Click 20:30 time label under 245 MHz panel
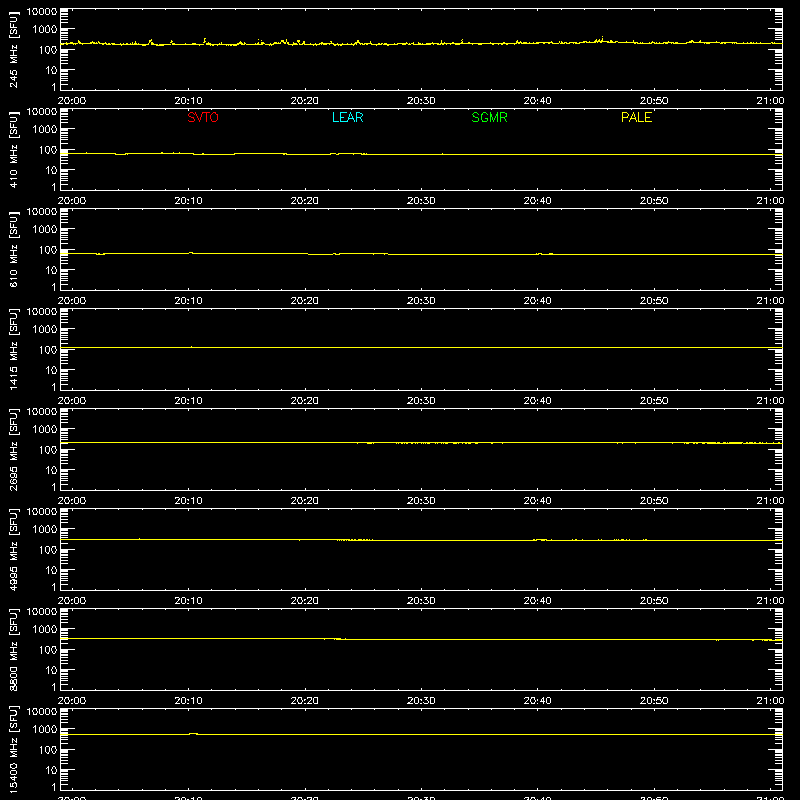Image resolution: width=800 pixels, height=800 pixels. 421,101
